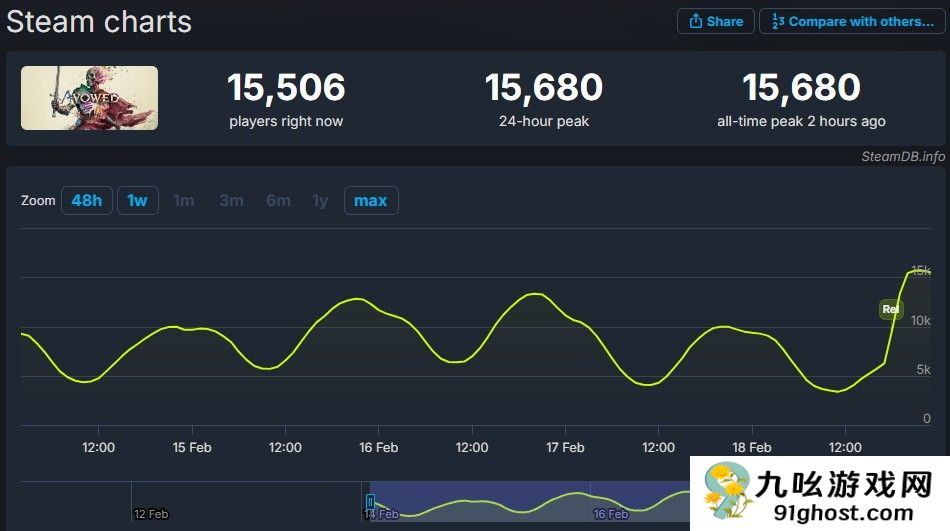Click the 10k y-axis label
This screenshot has height=531, width=950.
[920, 321]
